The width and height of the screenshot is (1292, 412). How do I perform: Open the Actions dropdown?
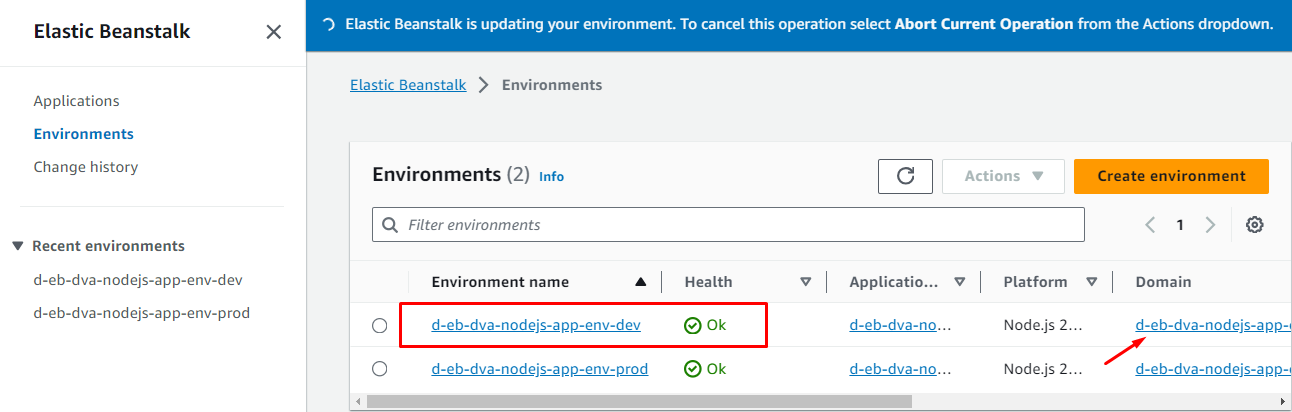1003,176
